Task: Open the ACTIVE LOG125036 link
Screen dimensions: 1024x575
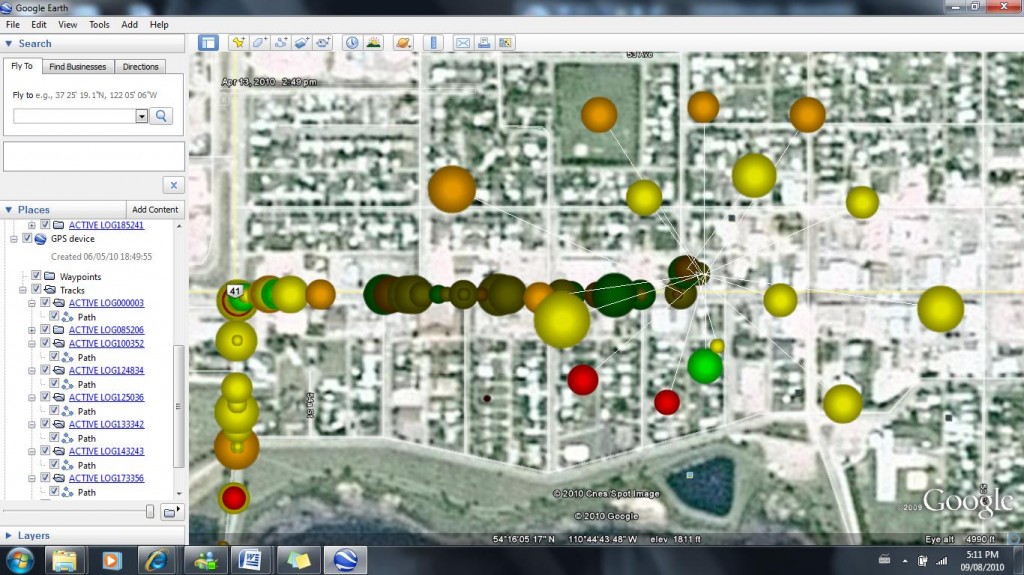Action: [x=106, y=397]
